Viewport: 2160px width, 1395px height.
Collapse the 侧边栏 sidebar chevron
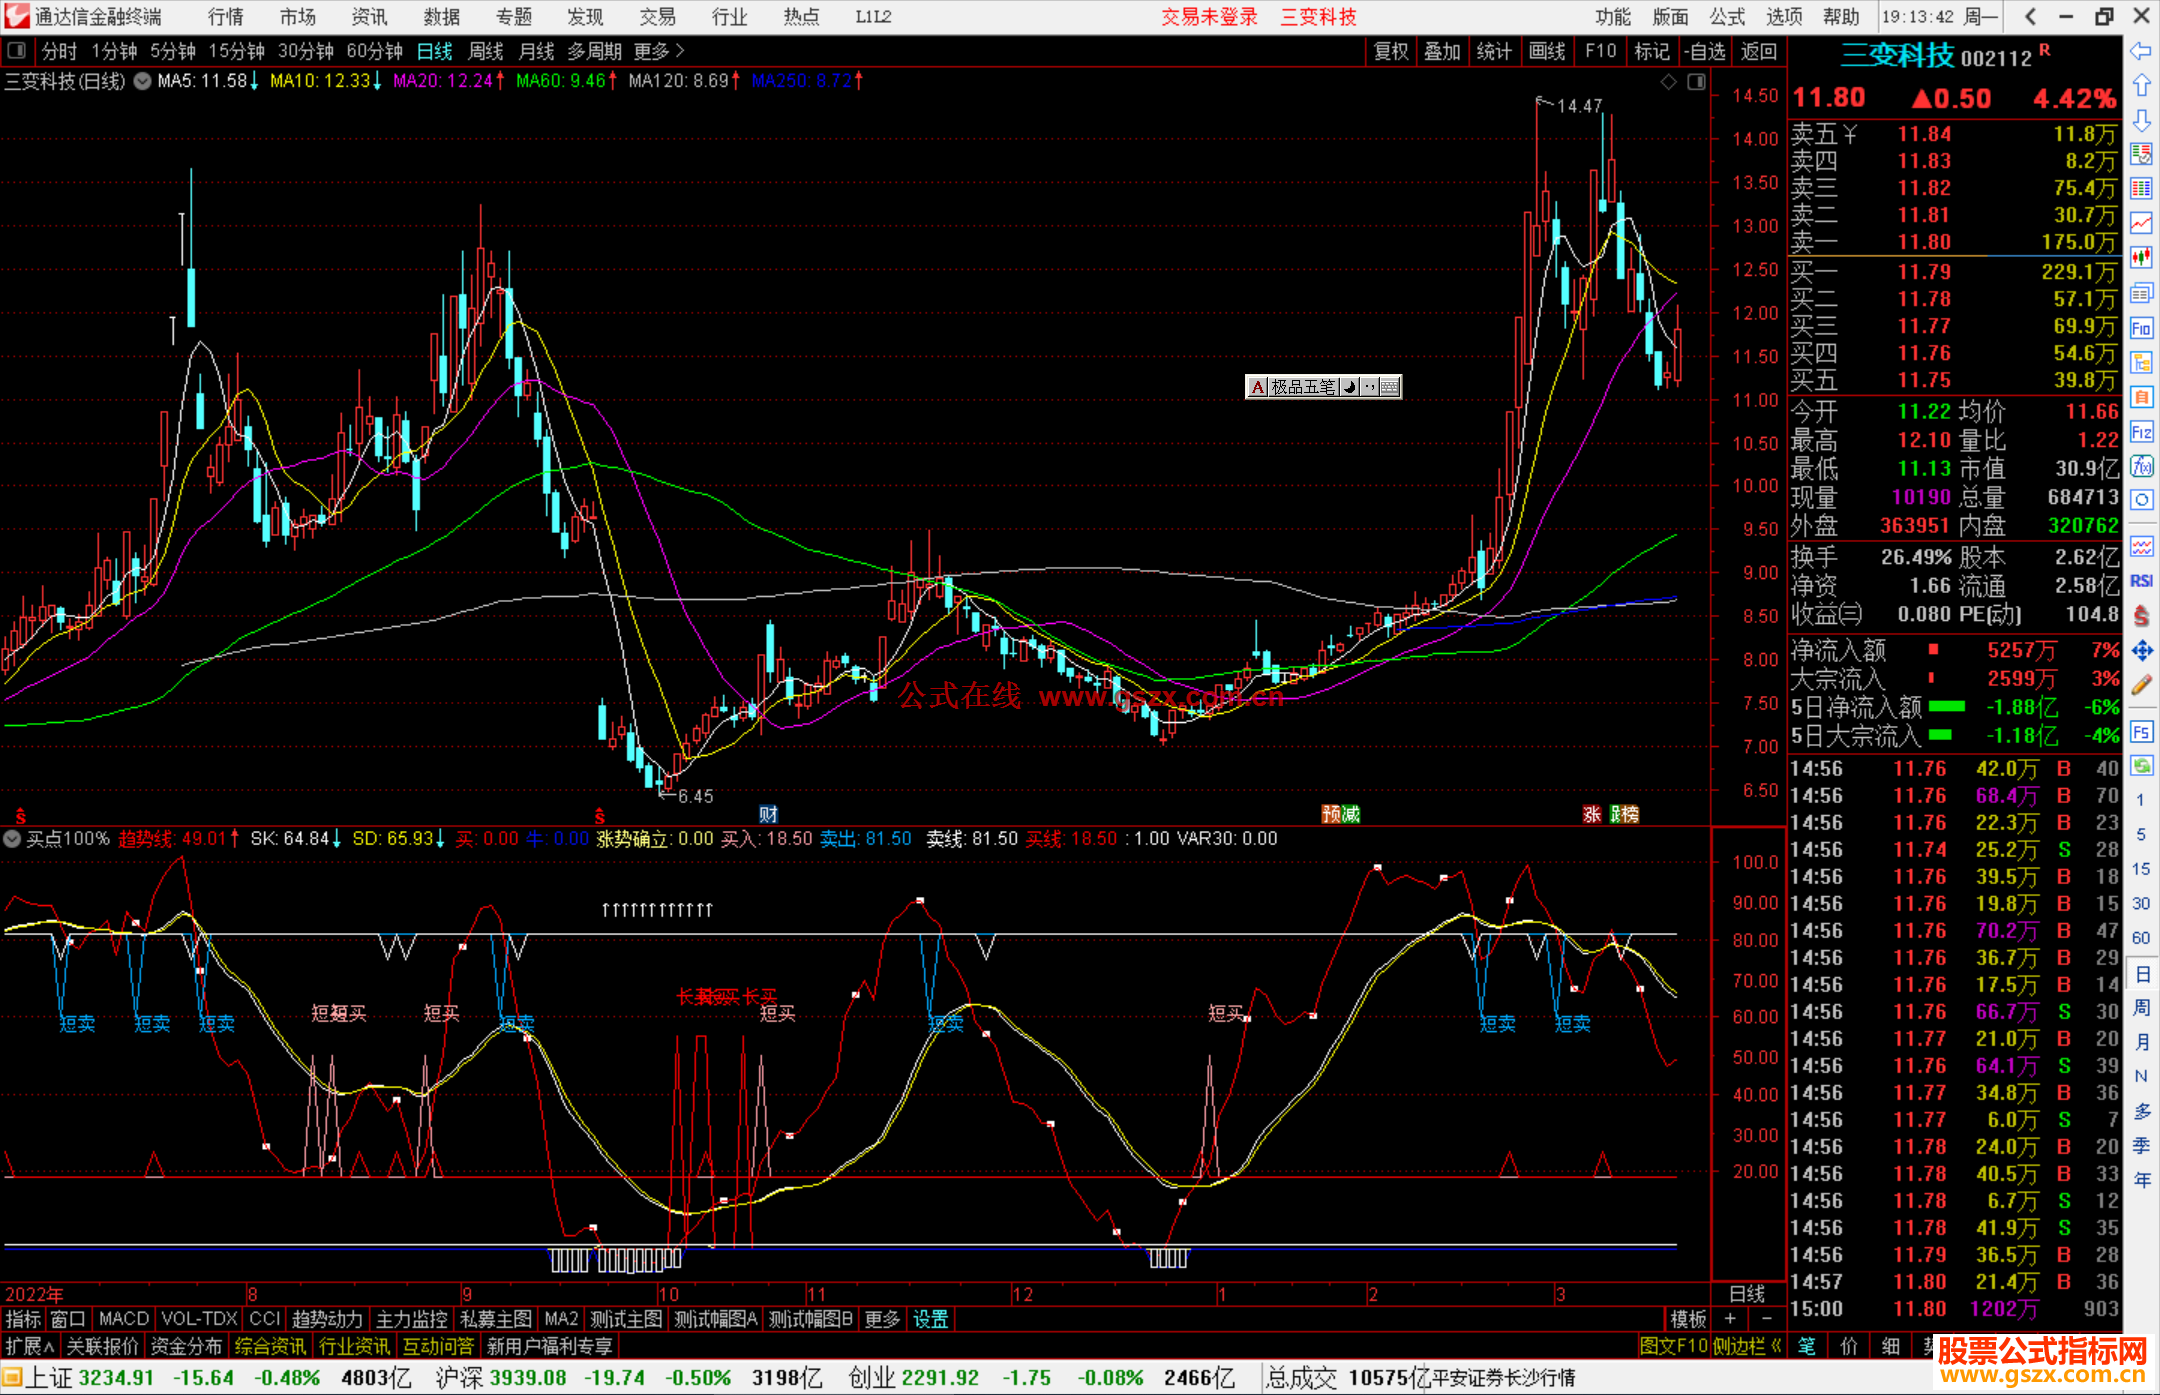point(1776,1346)
